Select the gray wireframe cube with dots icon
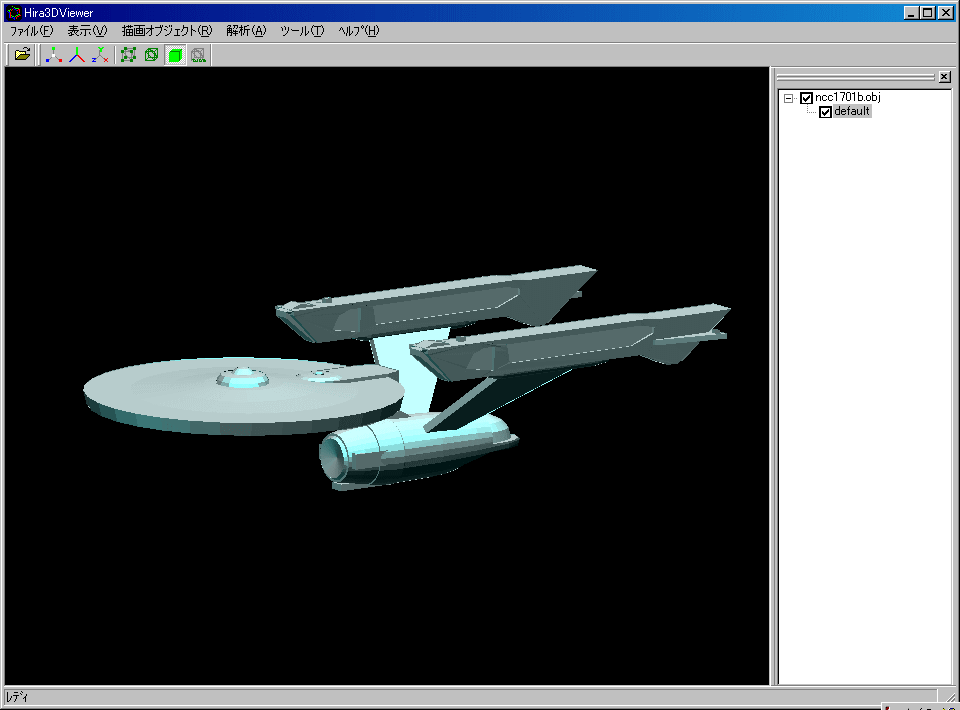The width and height of the screenshot is (960, 710). pos(198,55)
